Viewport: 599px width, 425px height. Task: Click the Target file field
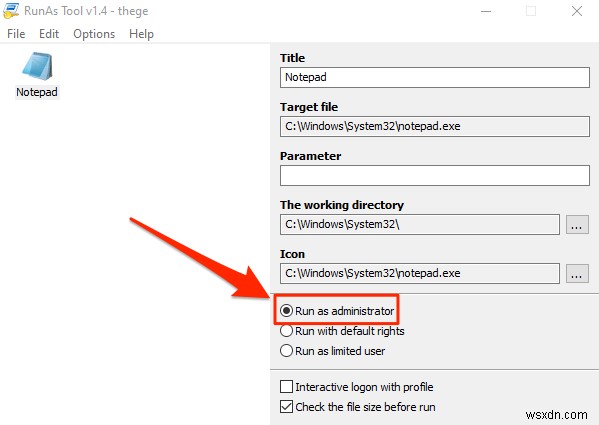435,126
